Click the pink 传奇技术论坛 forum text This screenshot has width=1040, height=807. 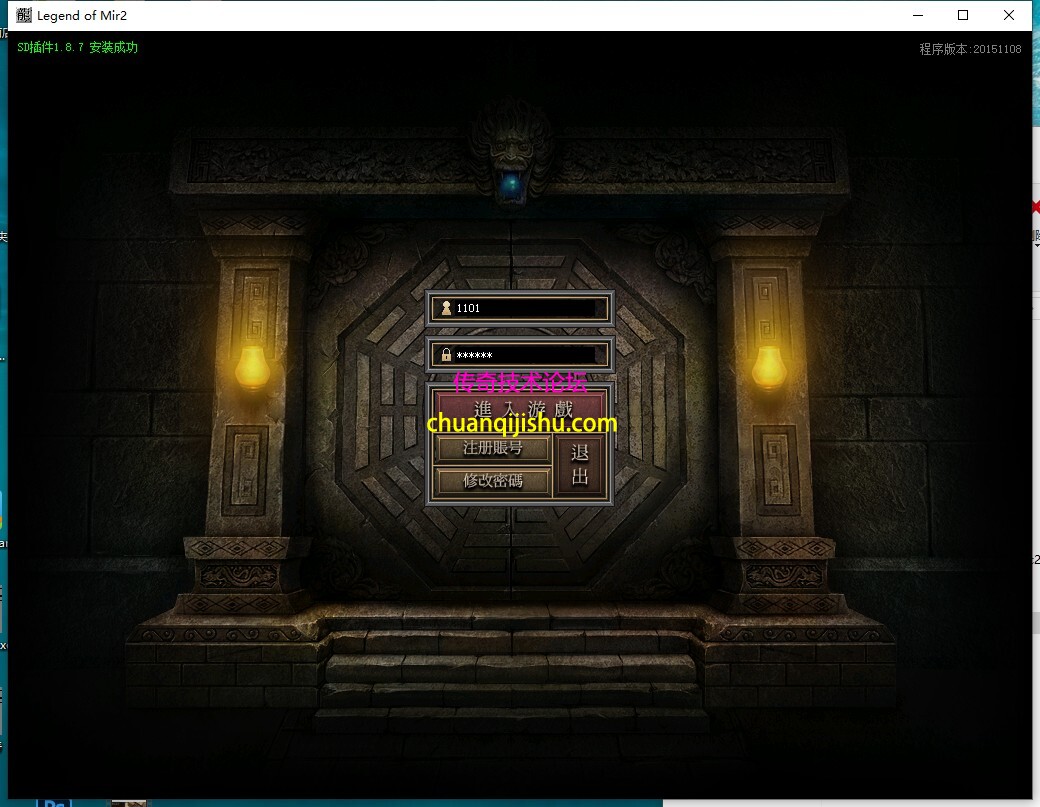point(516,382)
